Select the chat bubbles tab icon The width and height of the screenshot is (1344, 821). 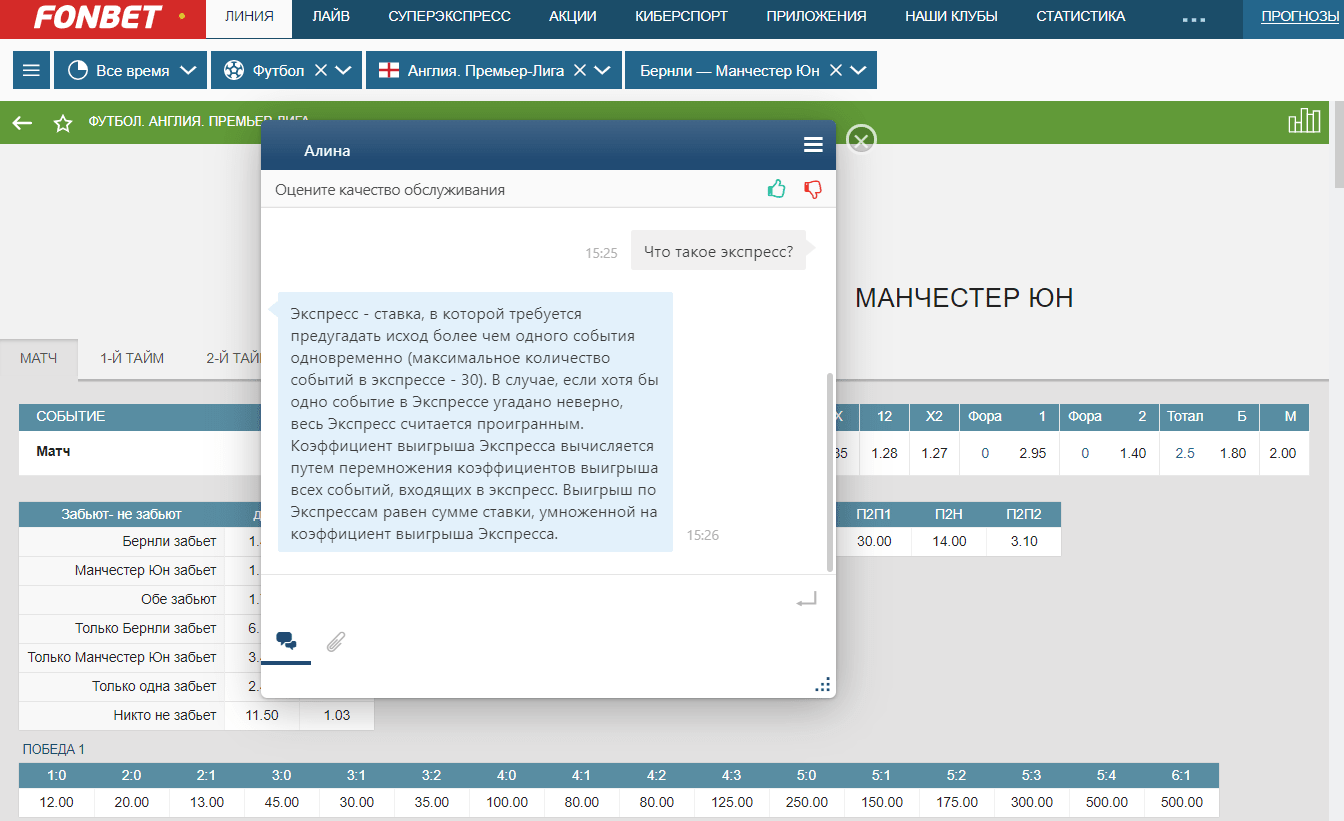(286, 642)
